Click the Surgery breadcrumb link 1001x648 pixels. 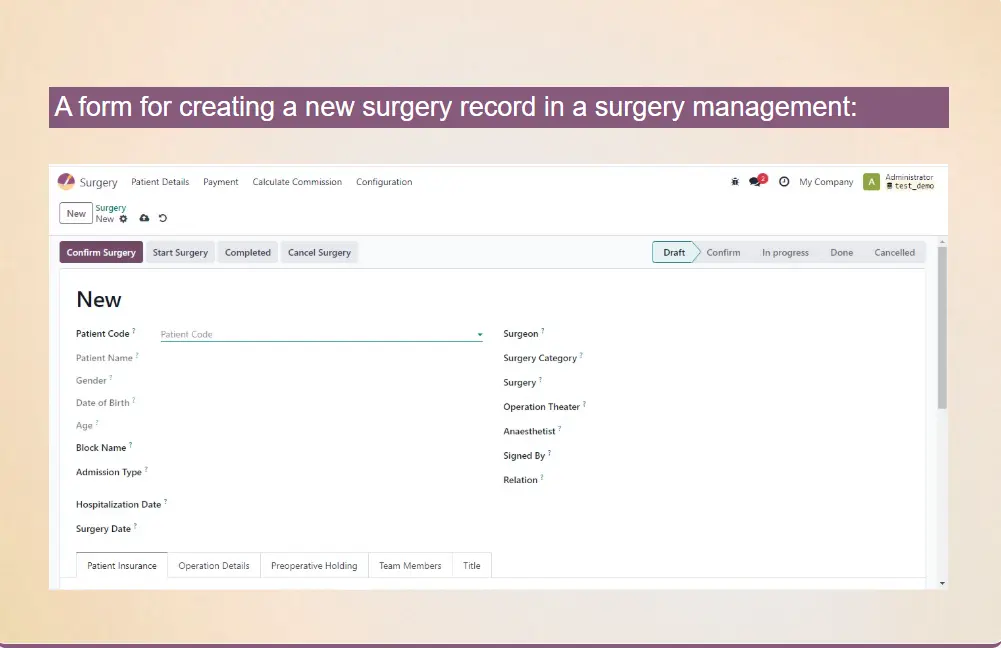click(x=111, y=208)
